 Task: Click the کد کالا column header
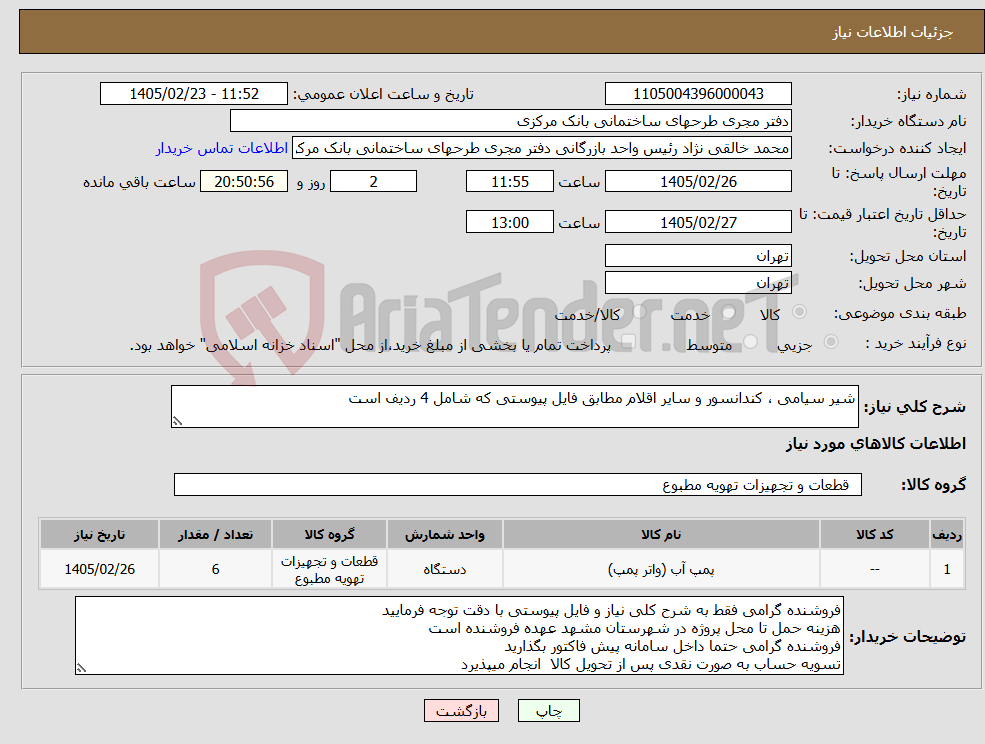point(874,534)
